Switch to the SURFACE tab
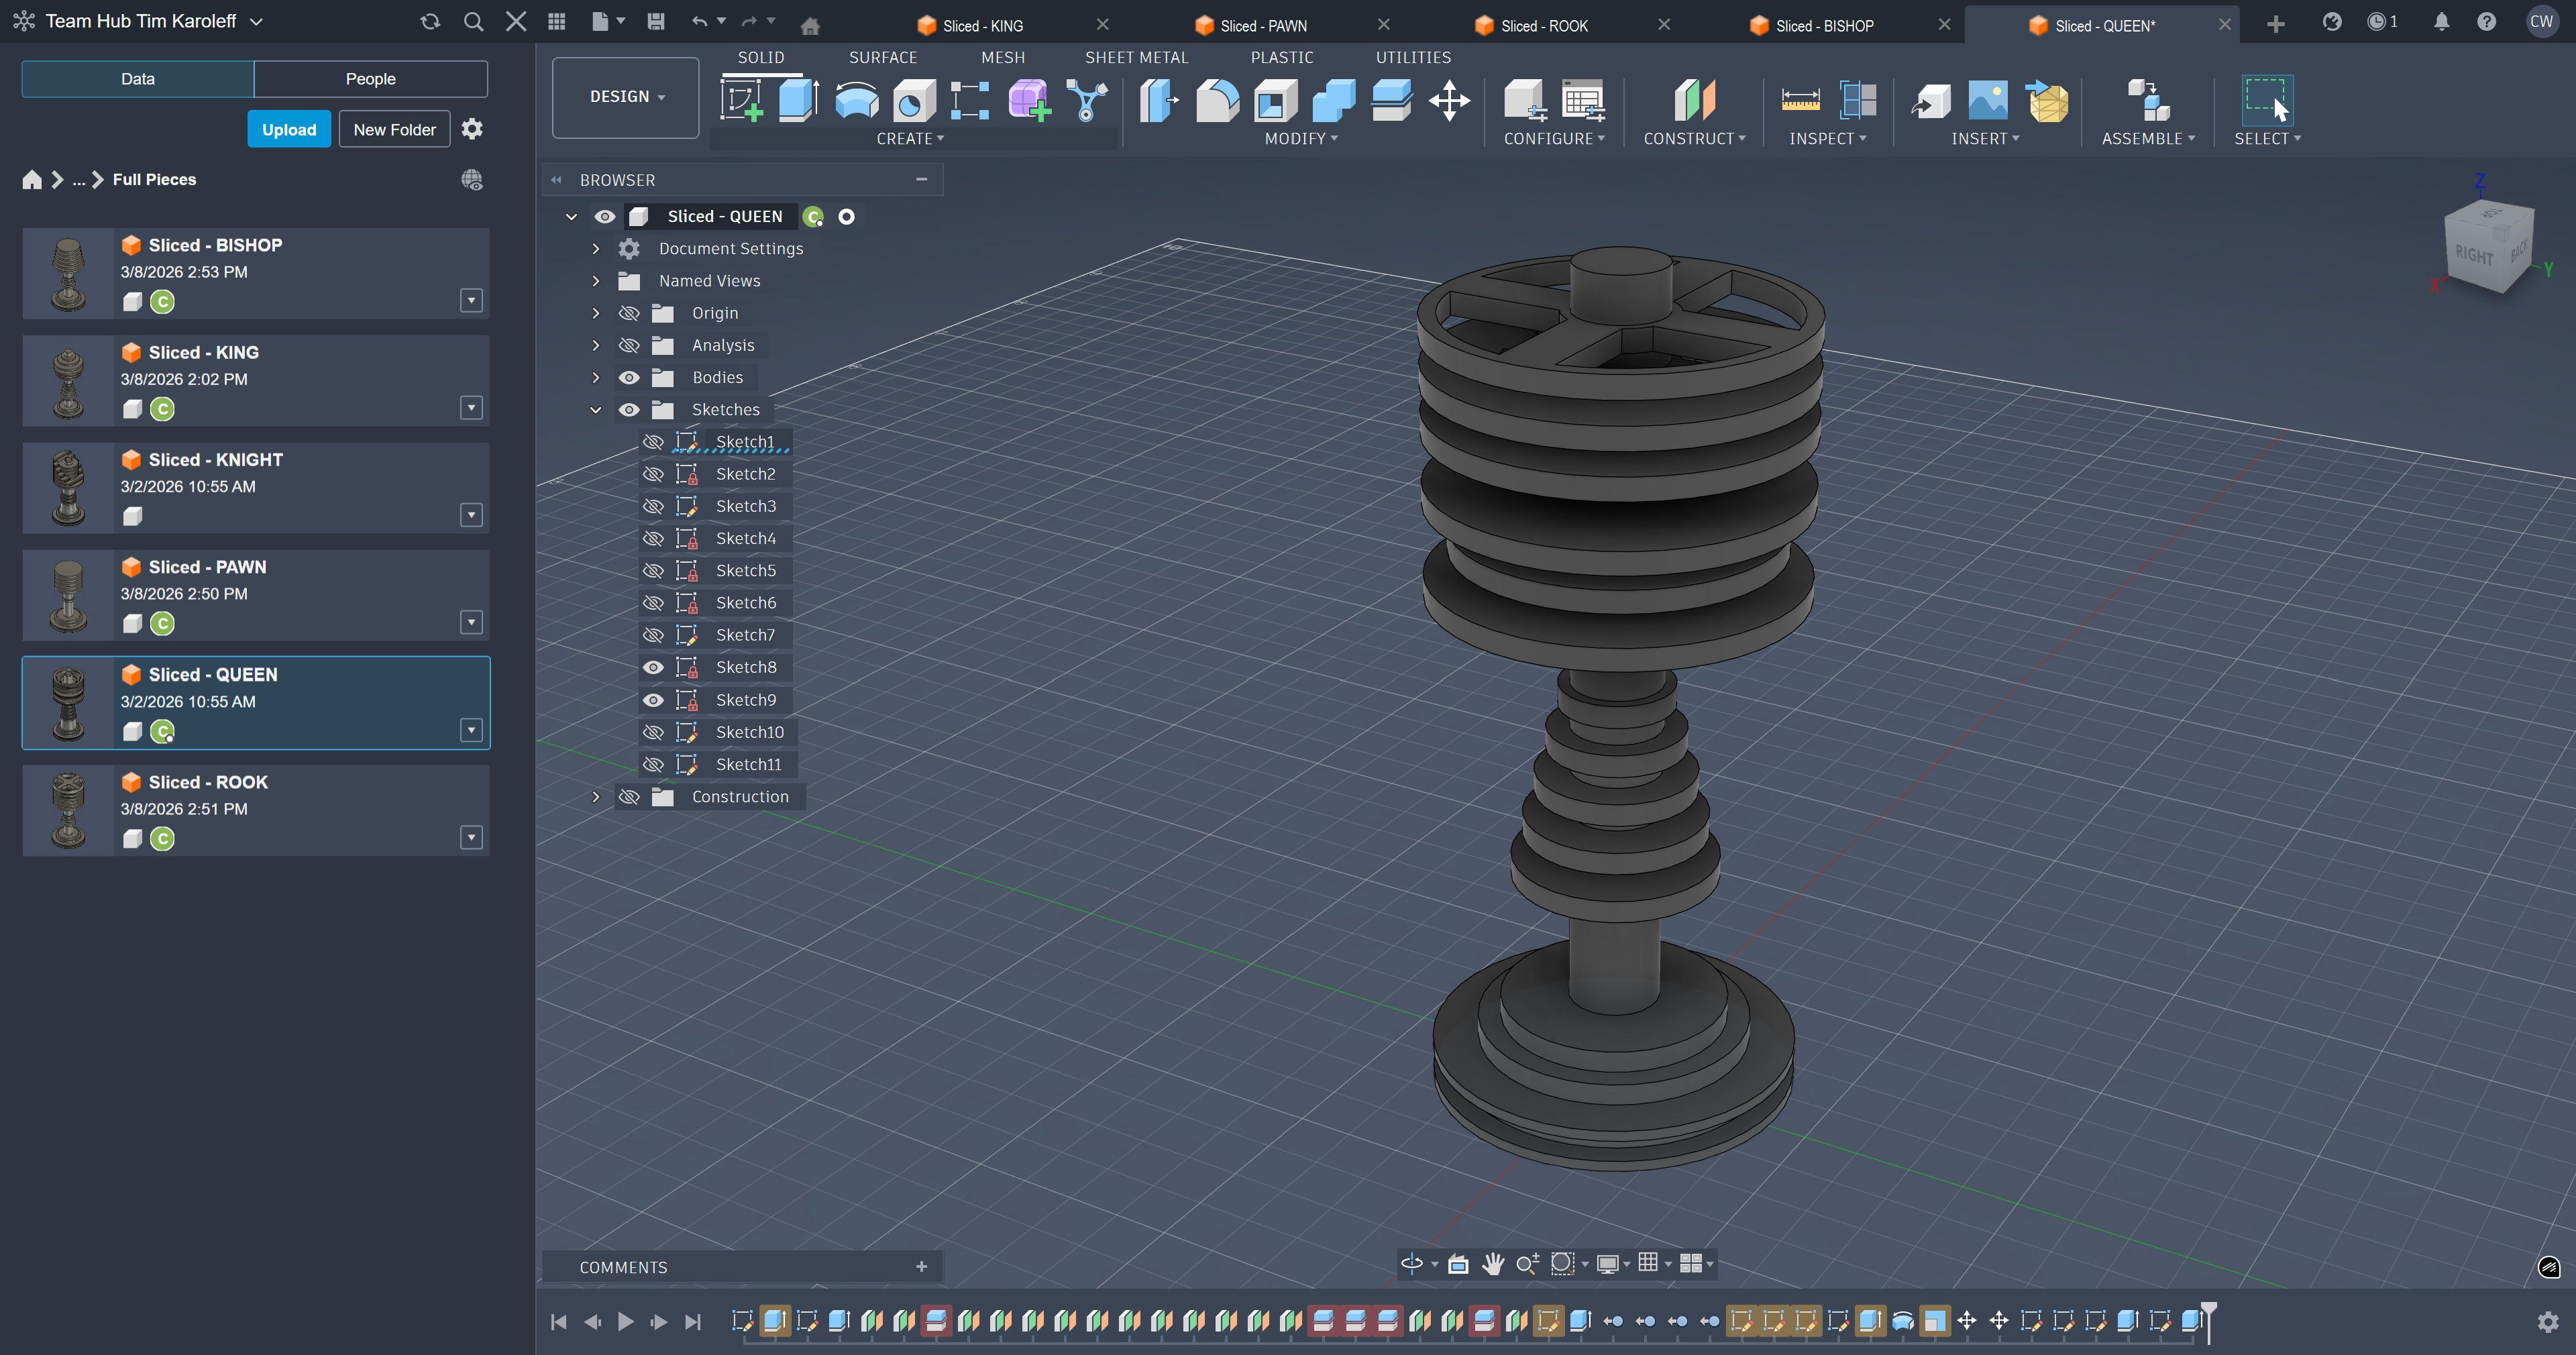This screenshot has width=2576, height=1355. (883, 58)
